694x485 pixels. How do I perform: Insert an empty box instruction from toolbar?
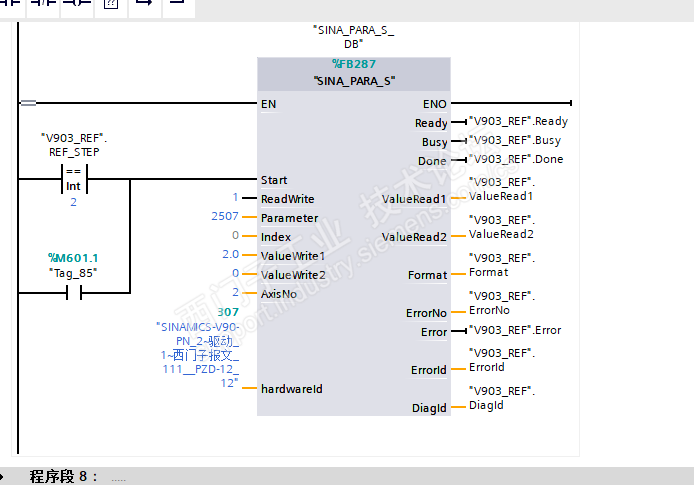click(x=111, y=5)
